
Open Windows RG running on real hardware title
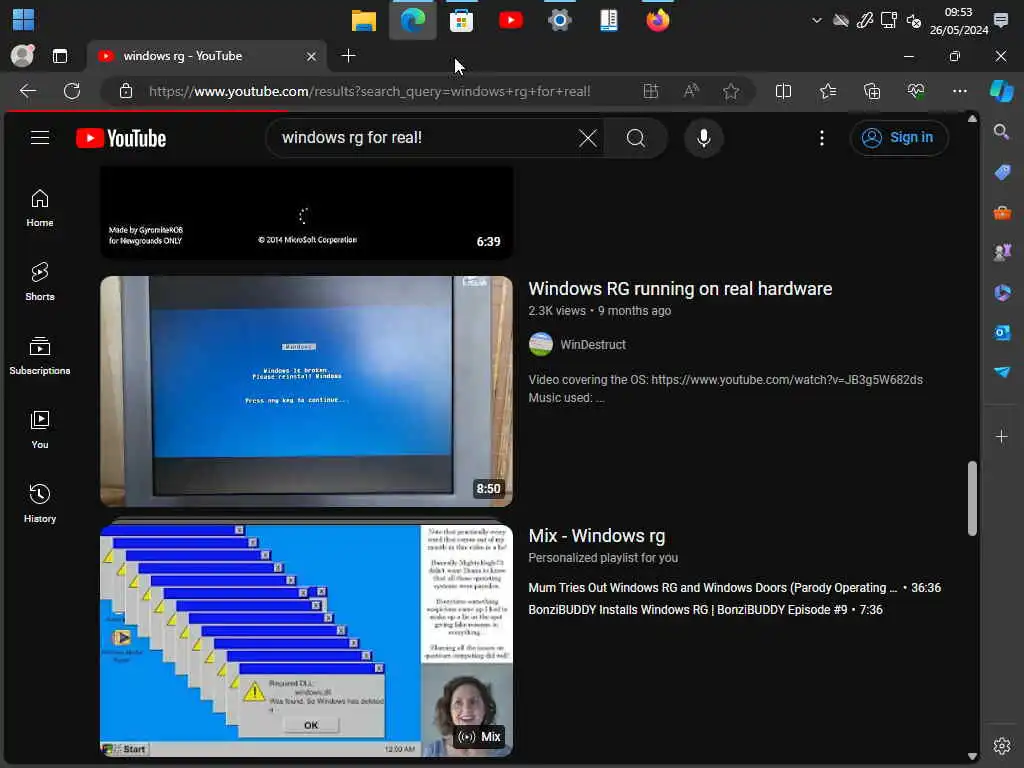[680, 289]
